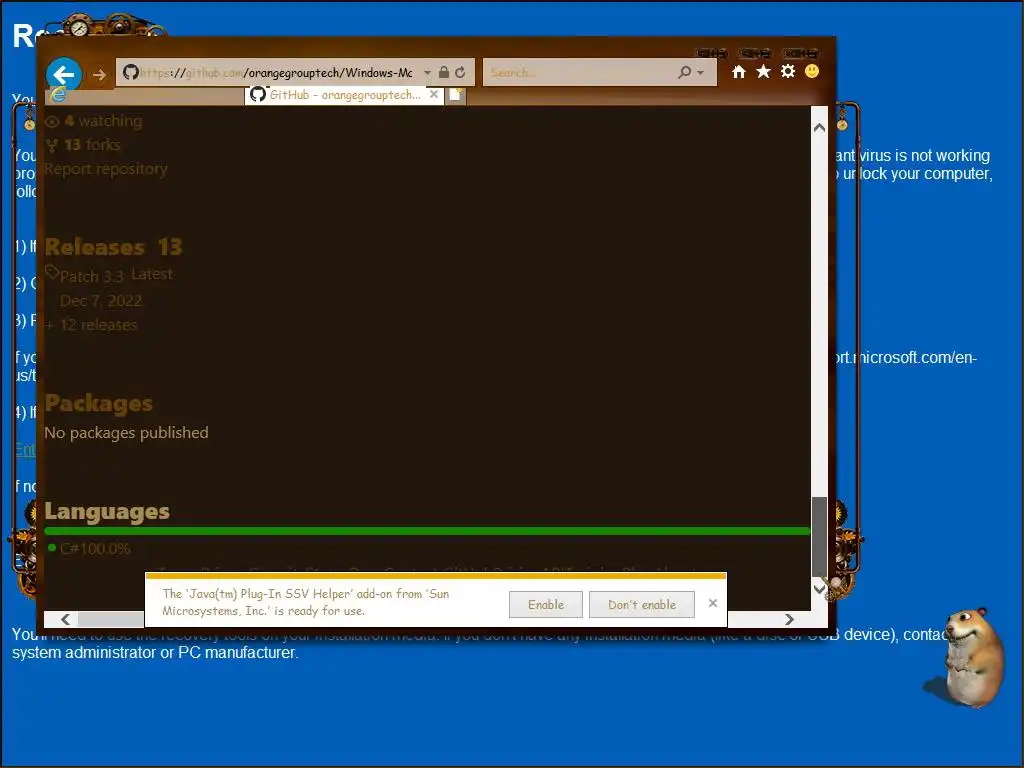The width and height of the screenshot is (1024, 768).
Task: Go back with the blue arrow button
Action: [x=63, y=74]
